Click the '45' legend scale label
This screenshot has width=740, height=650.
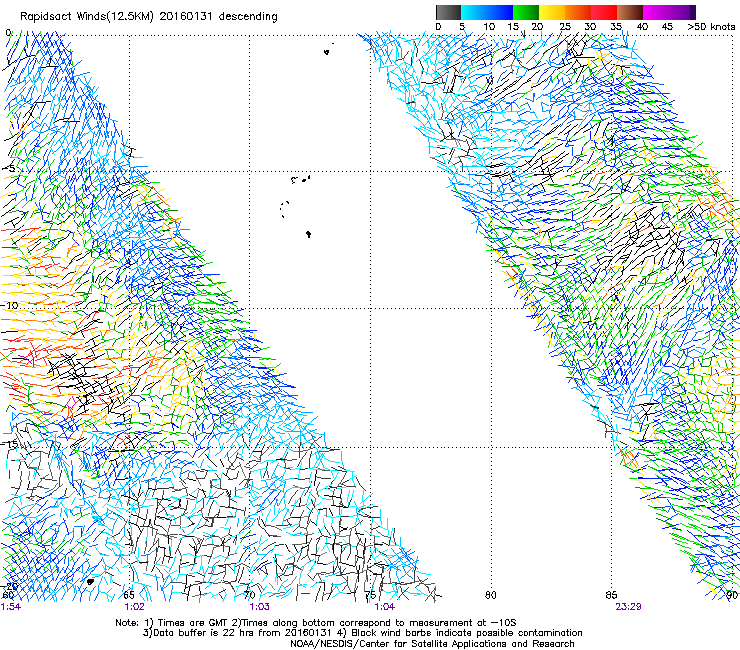pyautogui.click(x=667, y=27)
